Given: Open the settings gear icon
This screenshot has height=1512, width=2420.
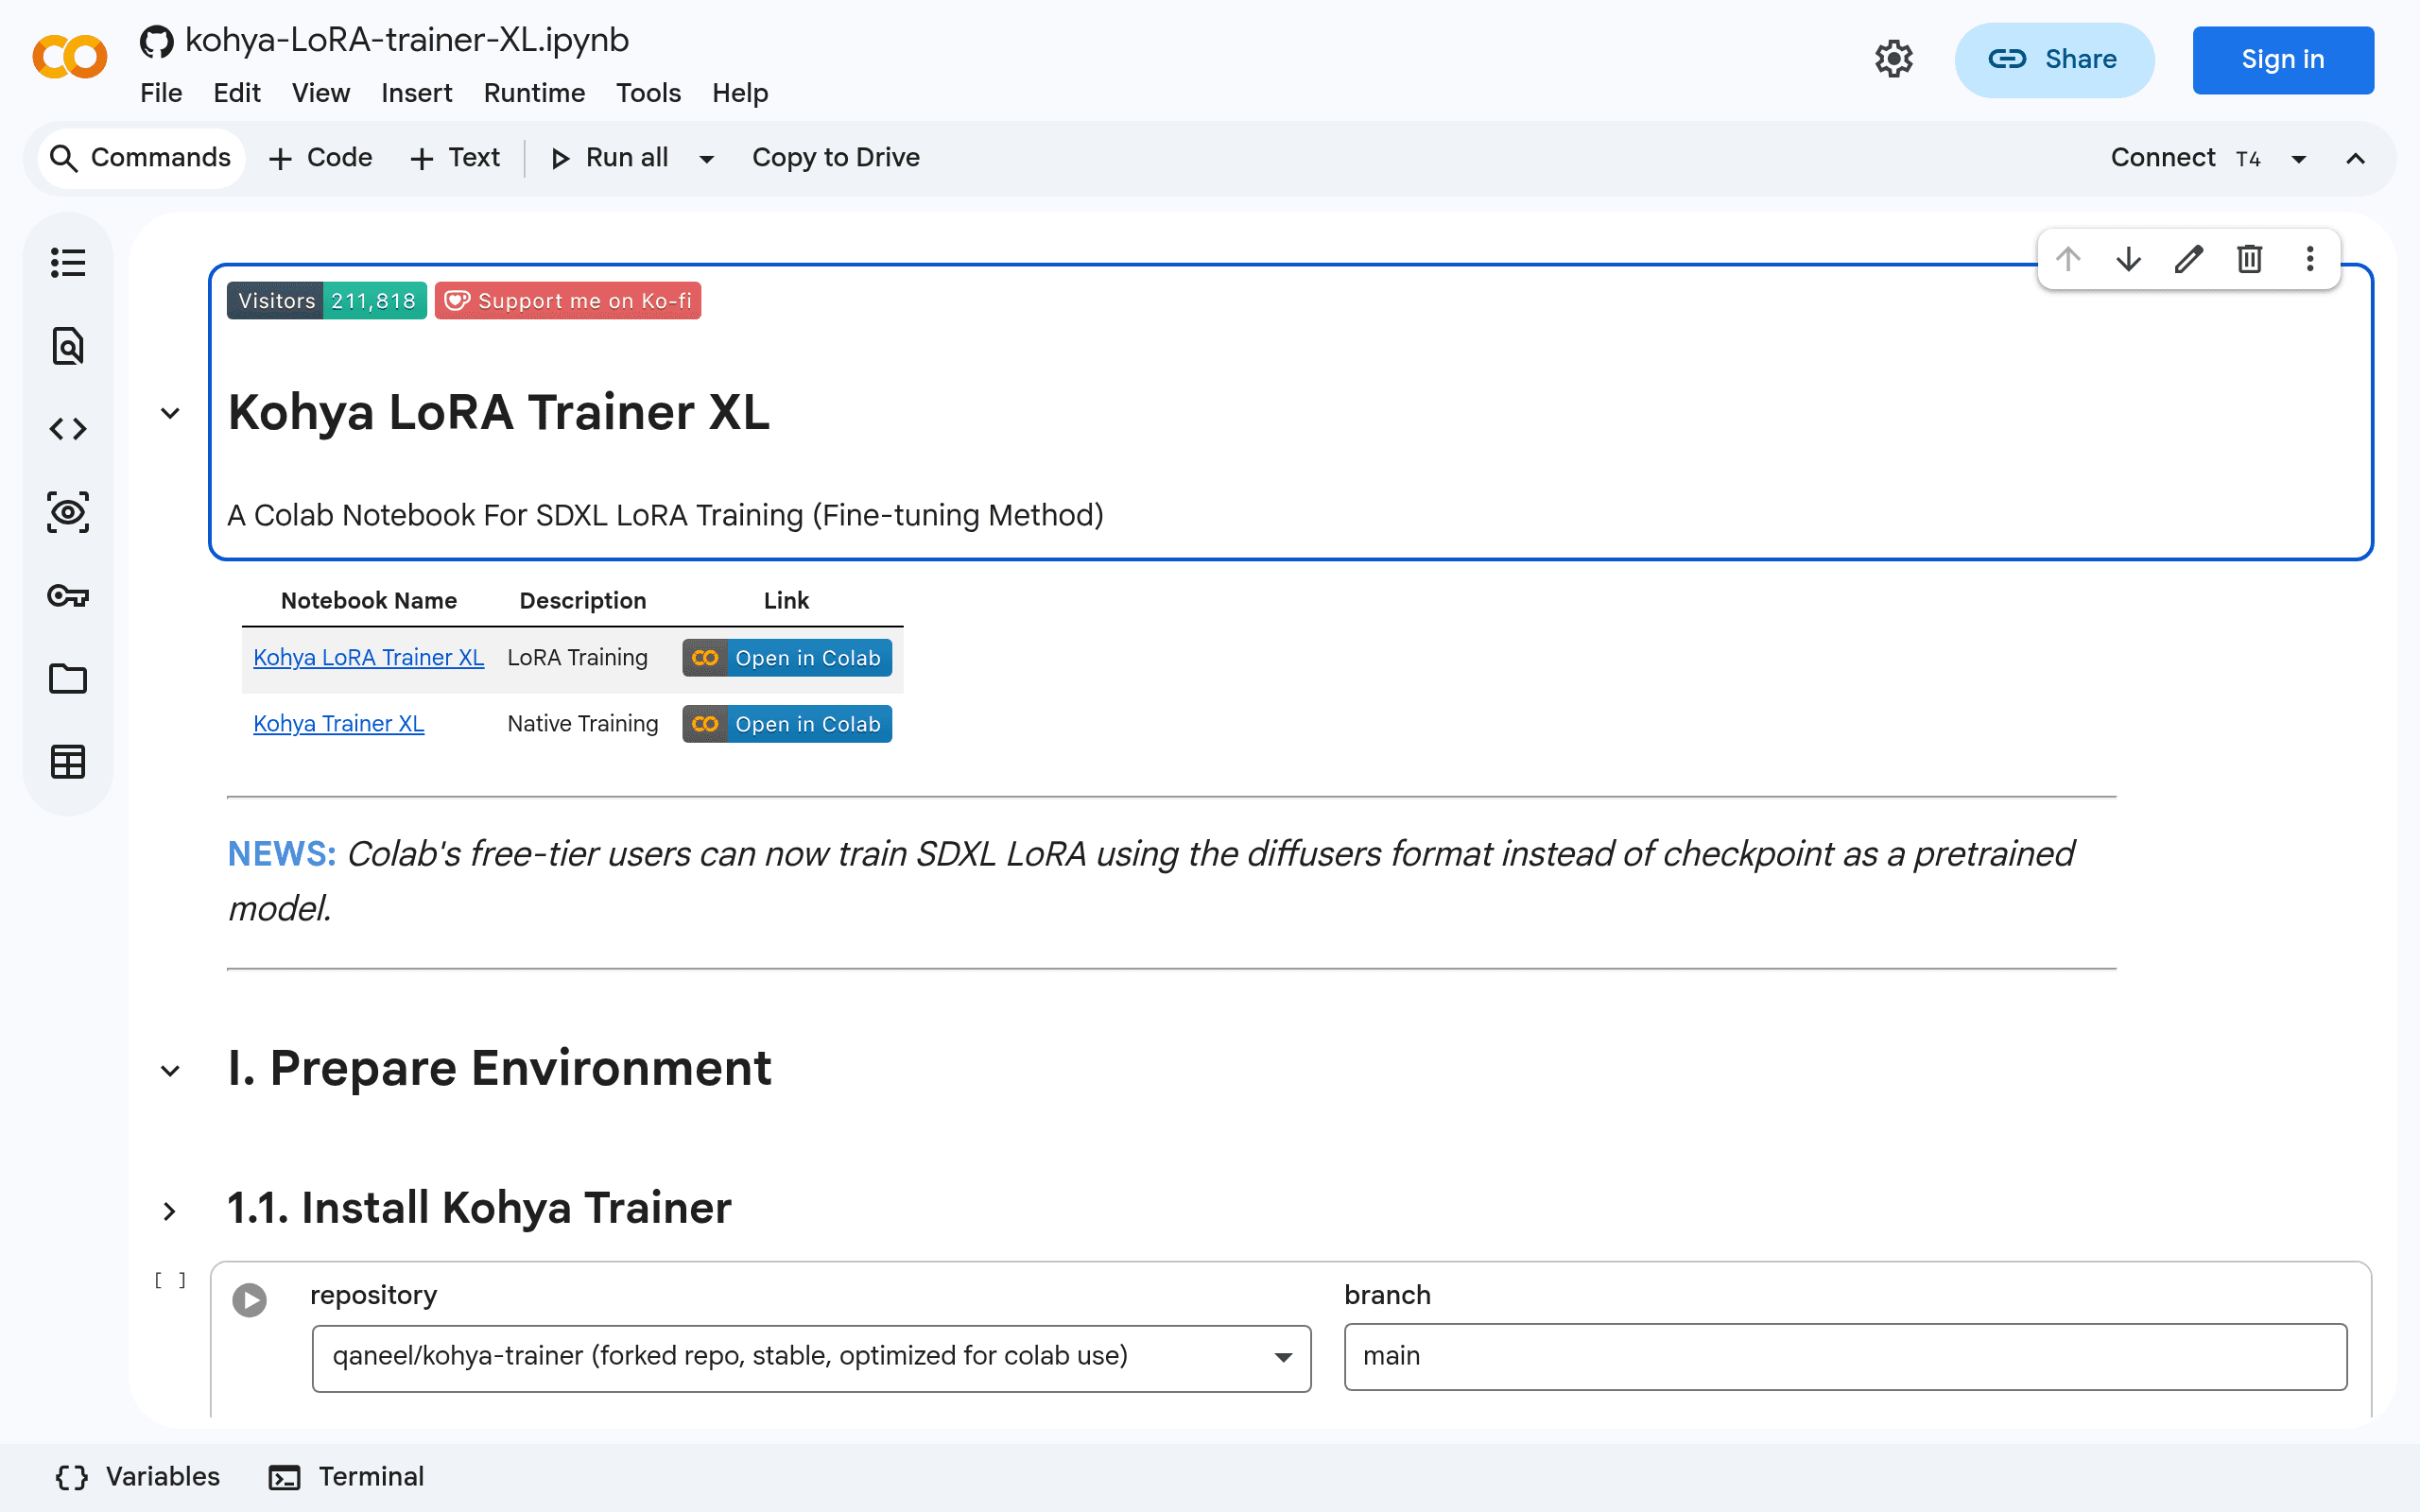Looking at the screenshot, I should click(1893, 59).
